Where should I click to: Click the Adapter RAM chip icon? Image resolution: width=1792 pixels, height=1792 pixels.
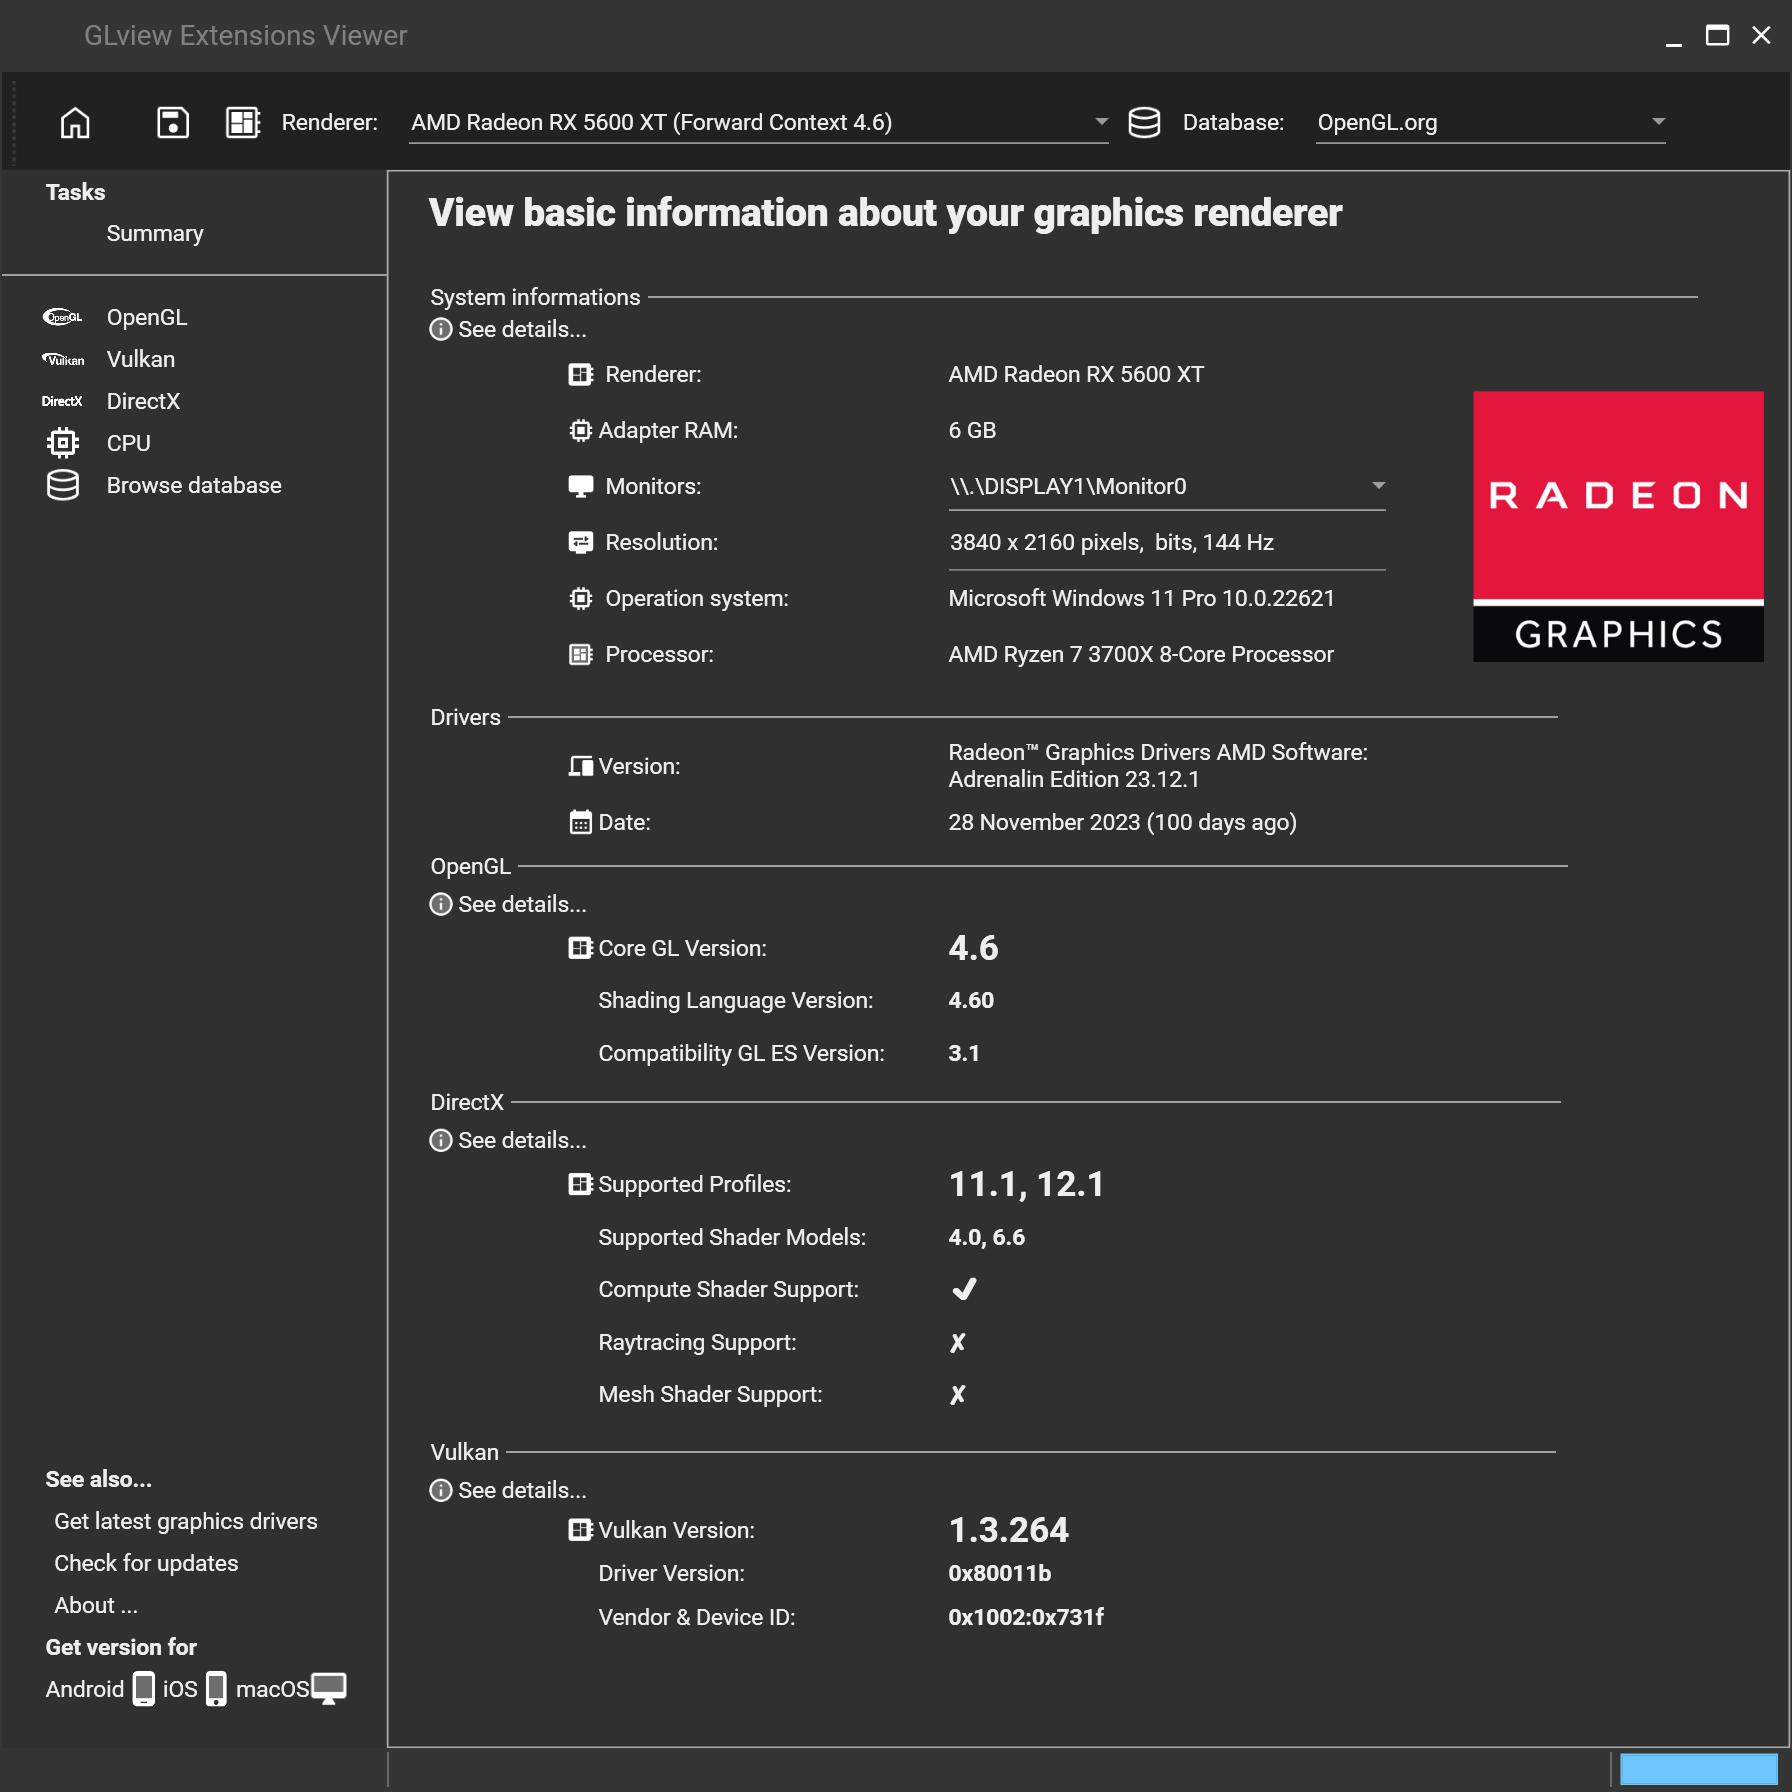580,431
